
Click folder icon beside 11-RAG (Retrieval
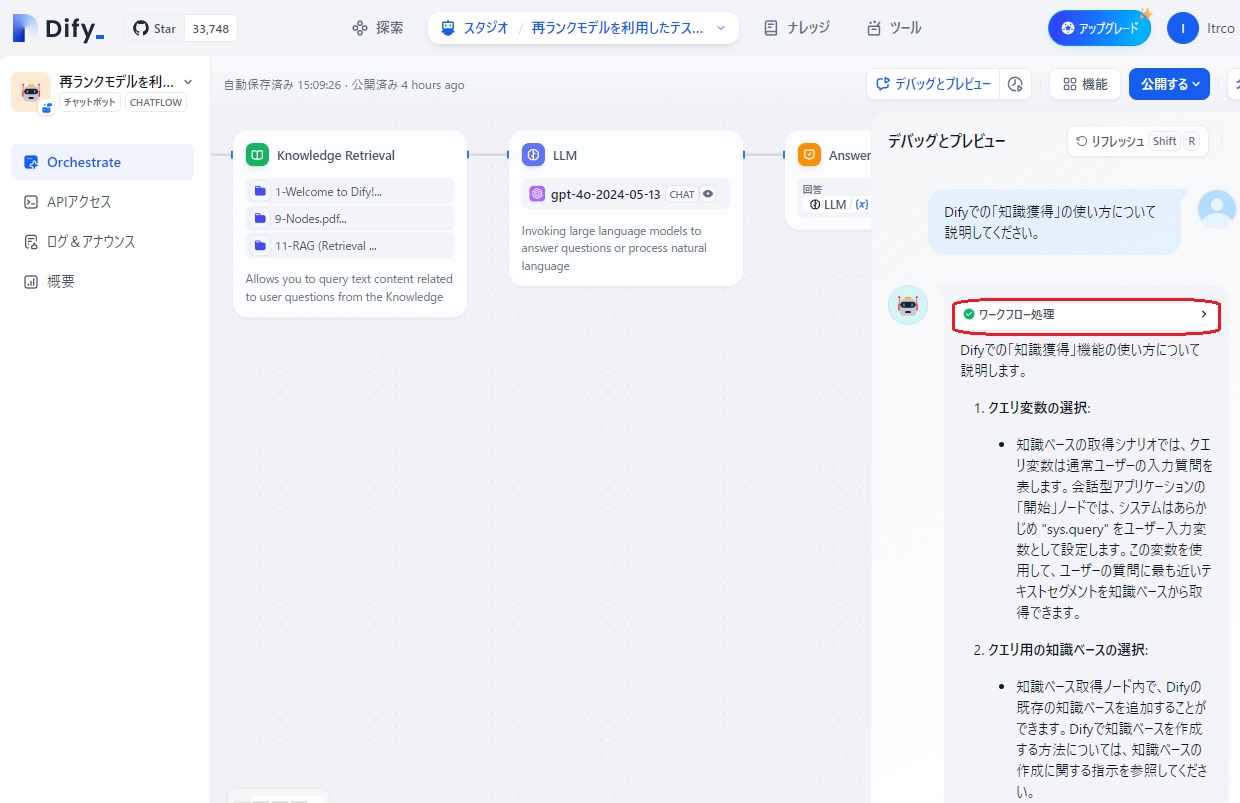tap(260, 245)
